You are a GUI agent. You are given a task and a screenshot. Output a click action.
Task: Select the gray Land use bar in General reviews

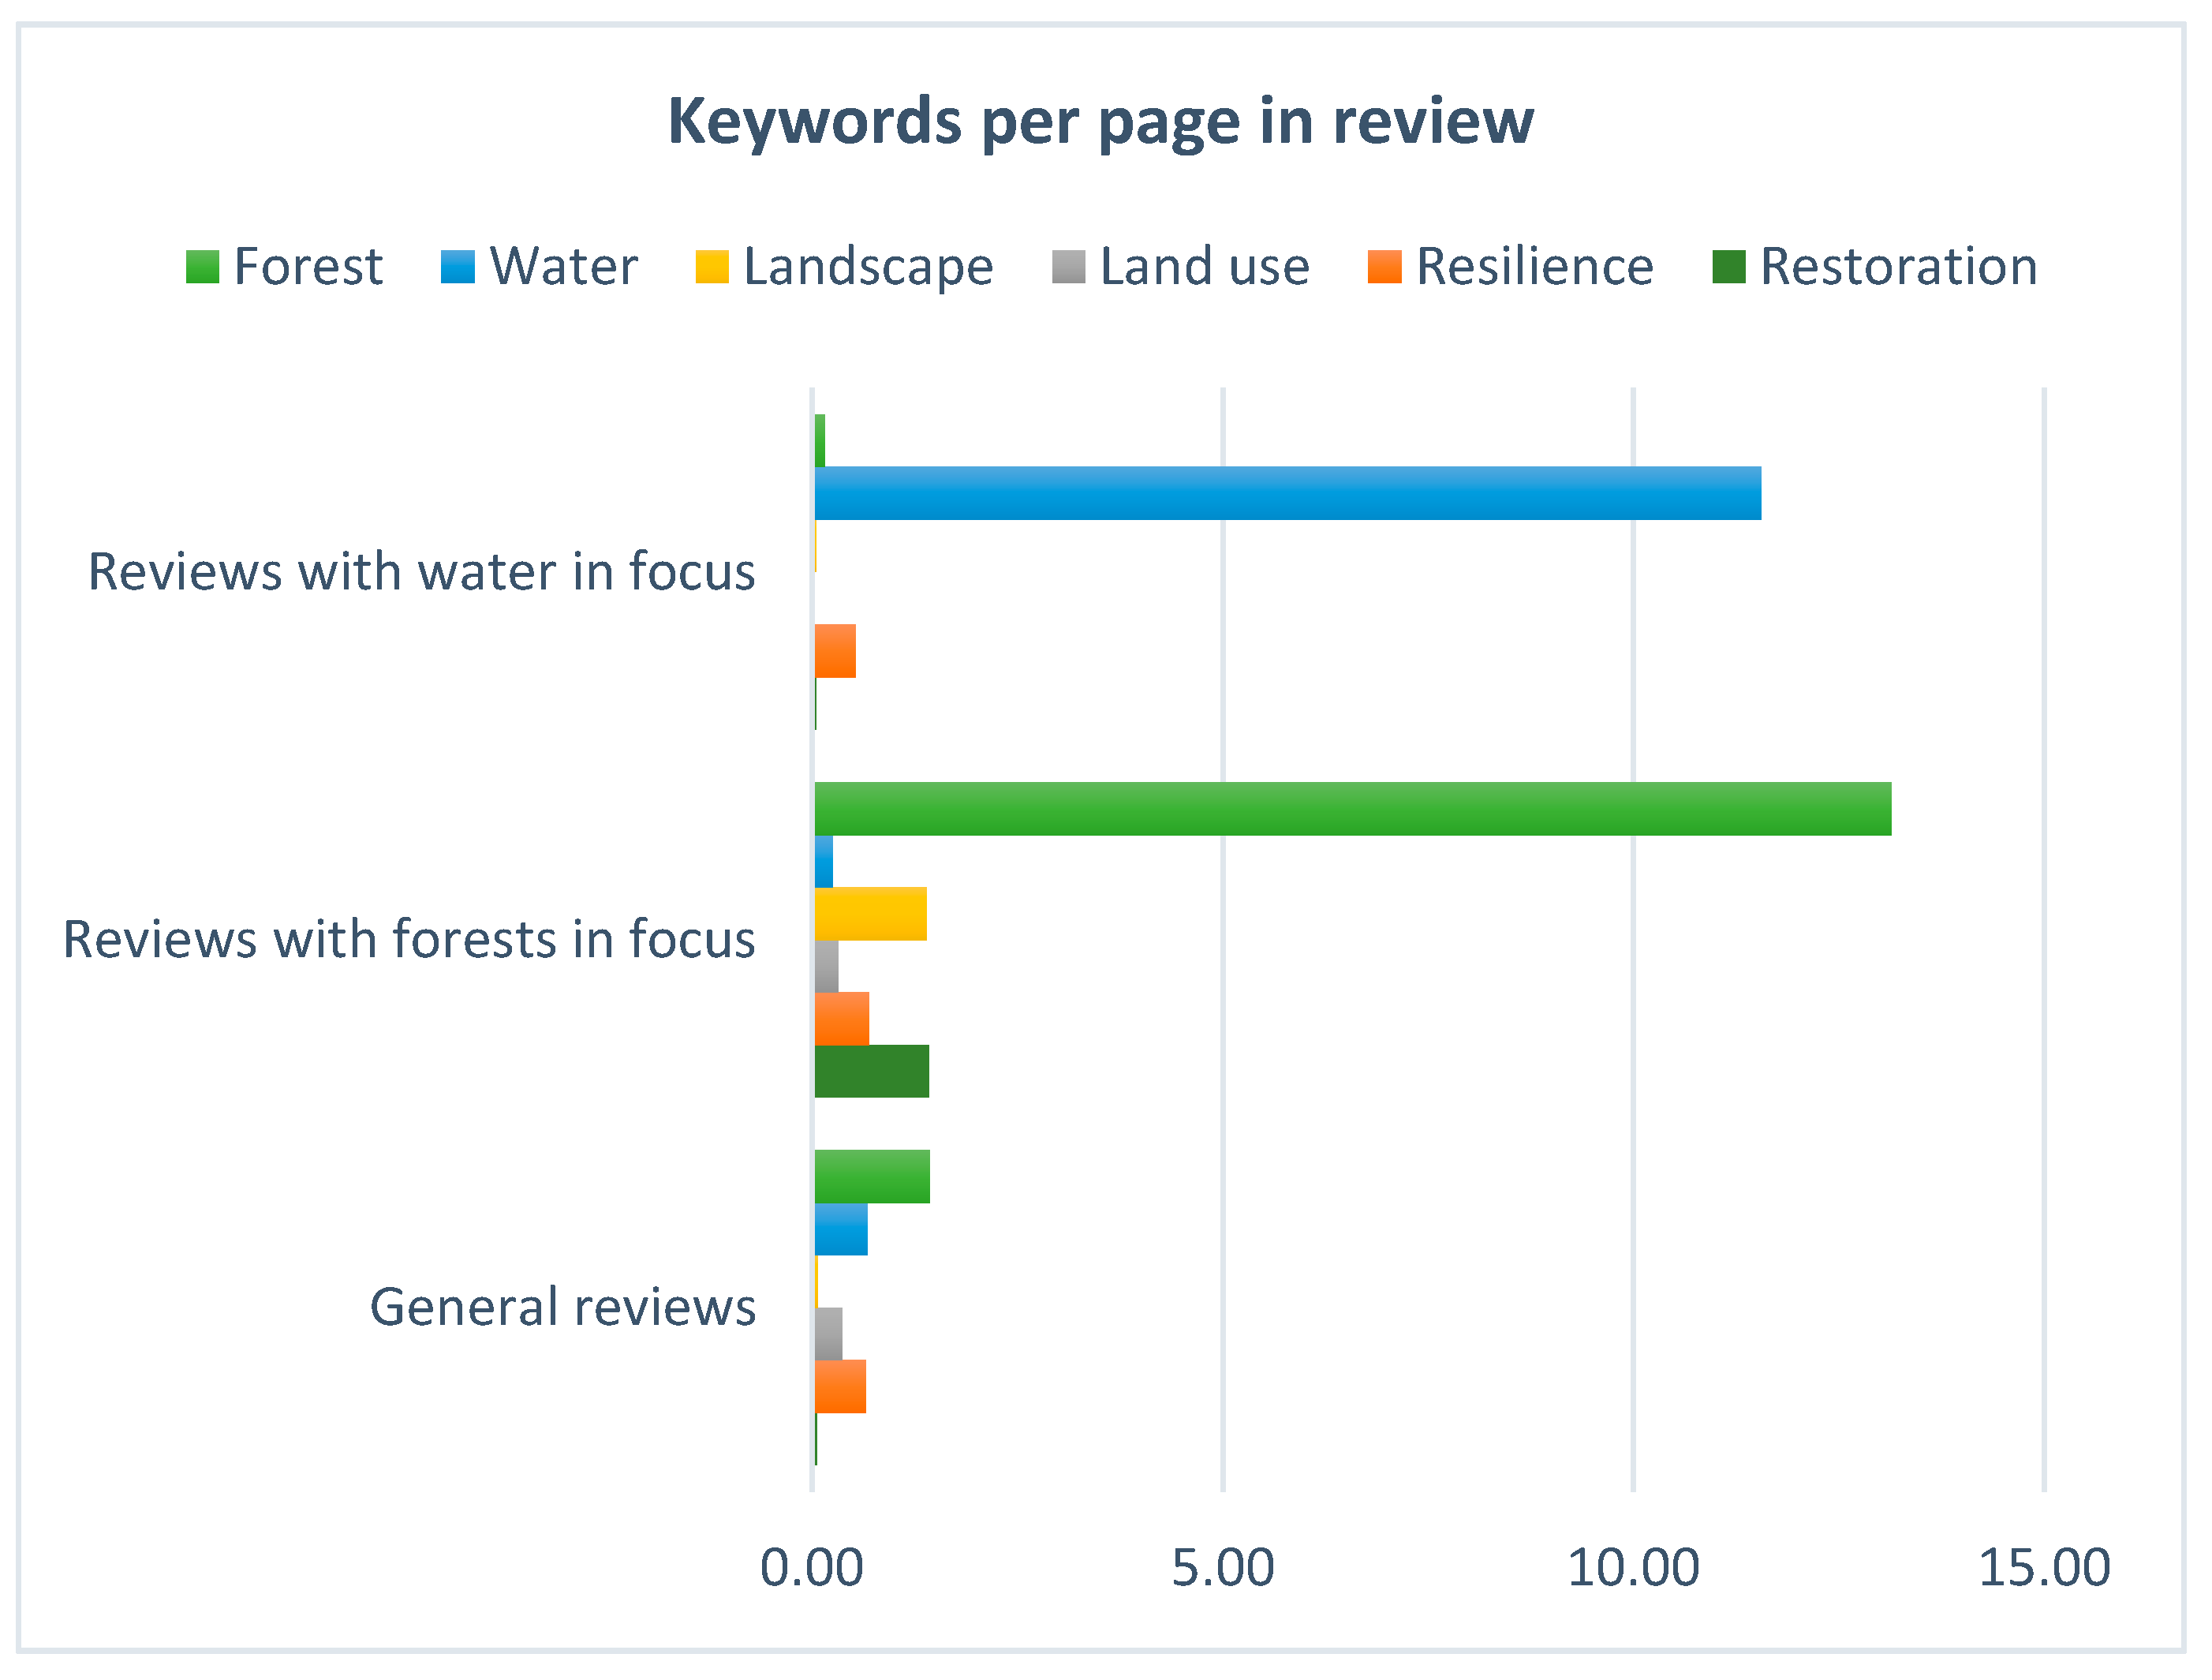click(828, 1334)
